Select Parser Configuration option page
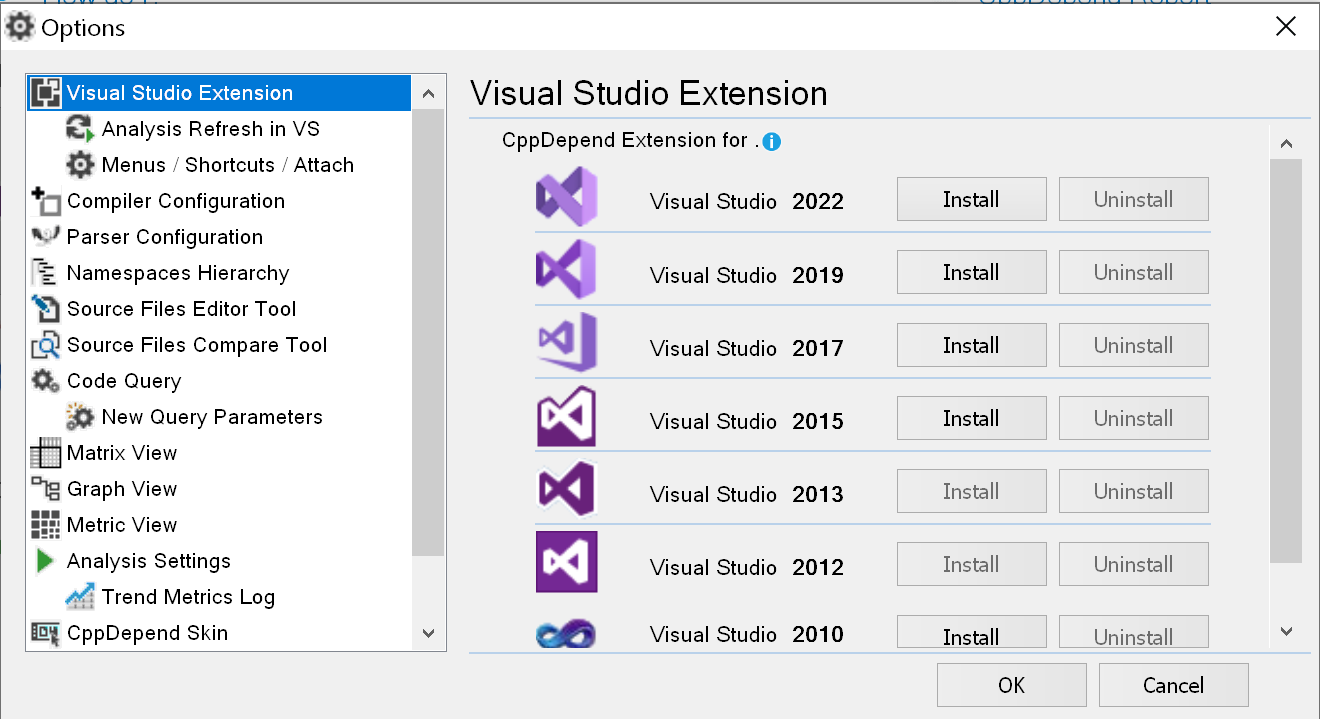1320x719 pixels. [165, 237]
